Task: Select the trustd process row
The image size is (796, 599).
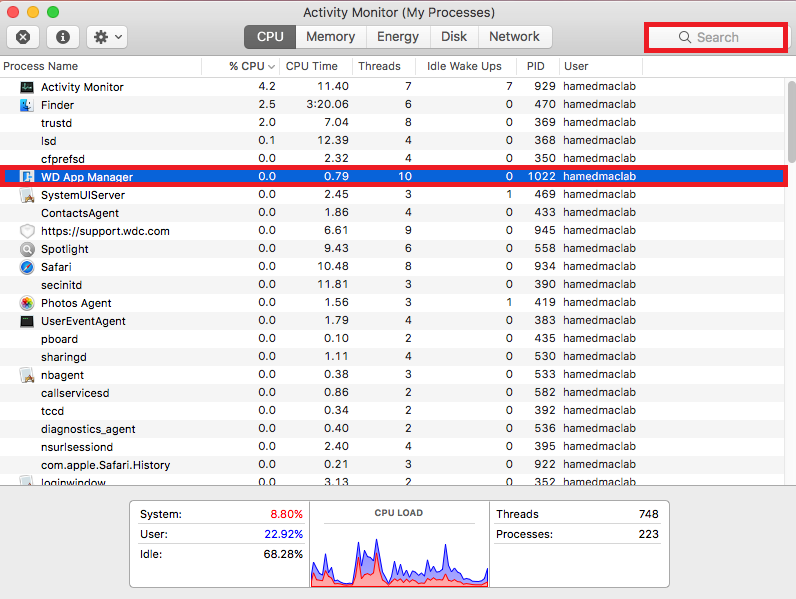Action: coord(392,123)
